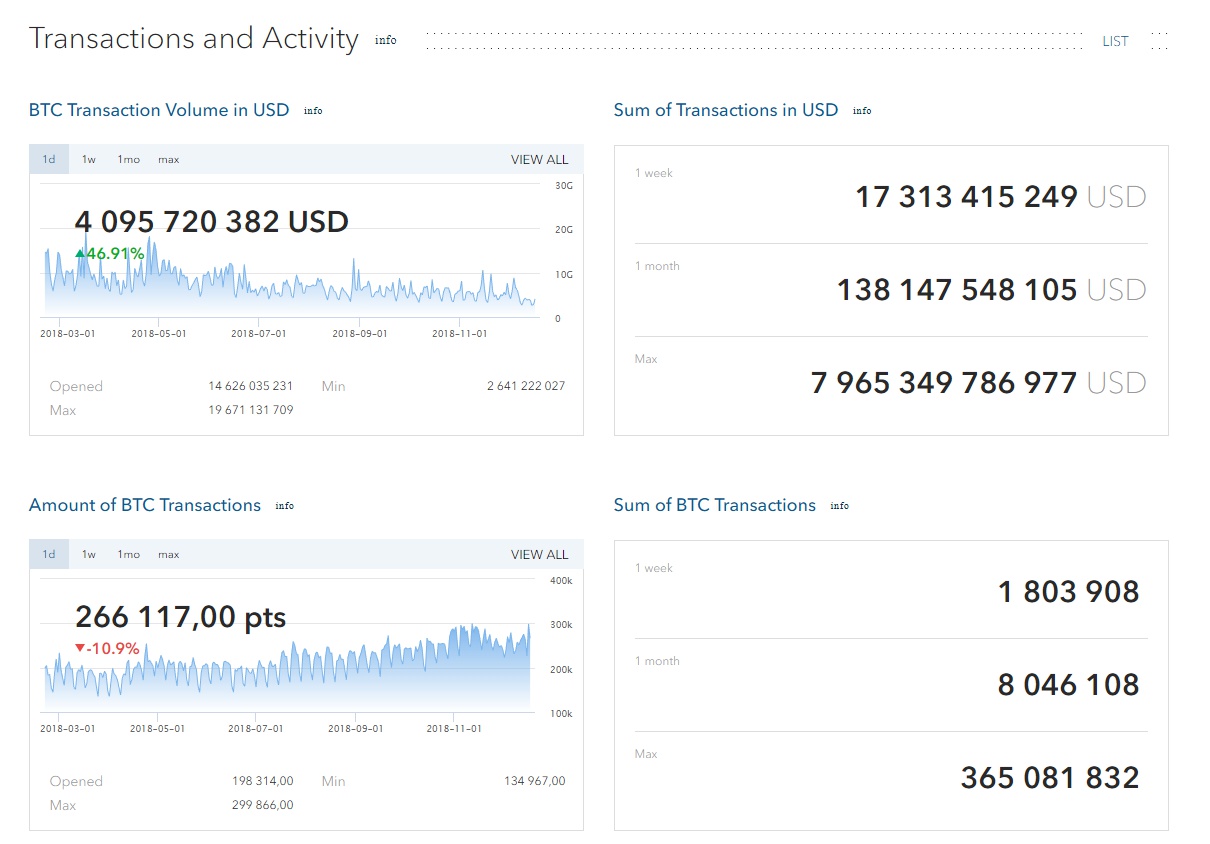Set BTC transactions amount chart to 1mo
1210x844 pixels.
128,555
